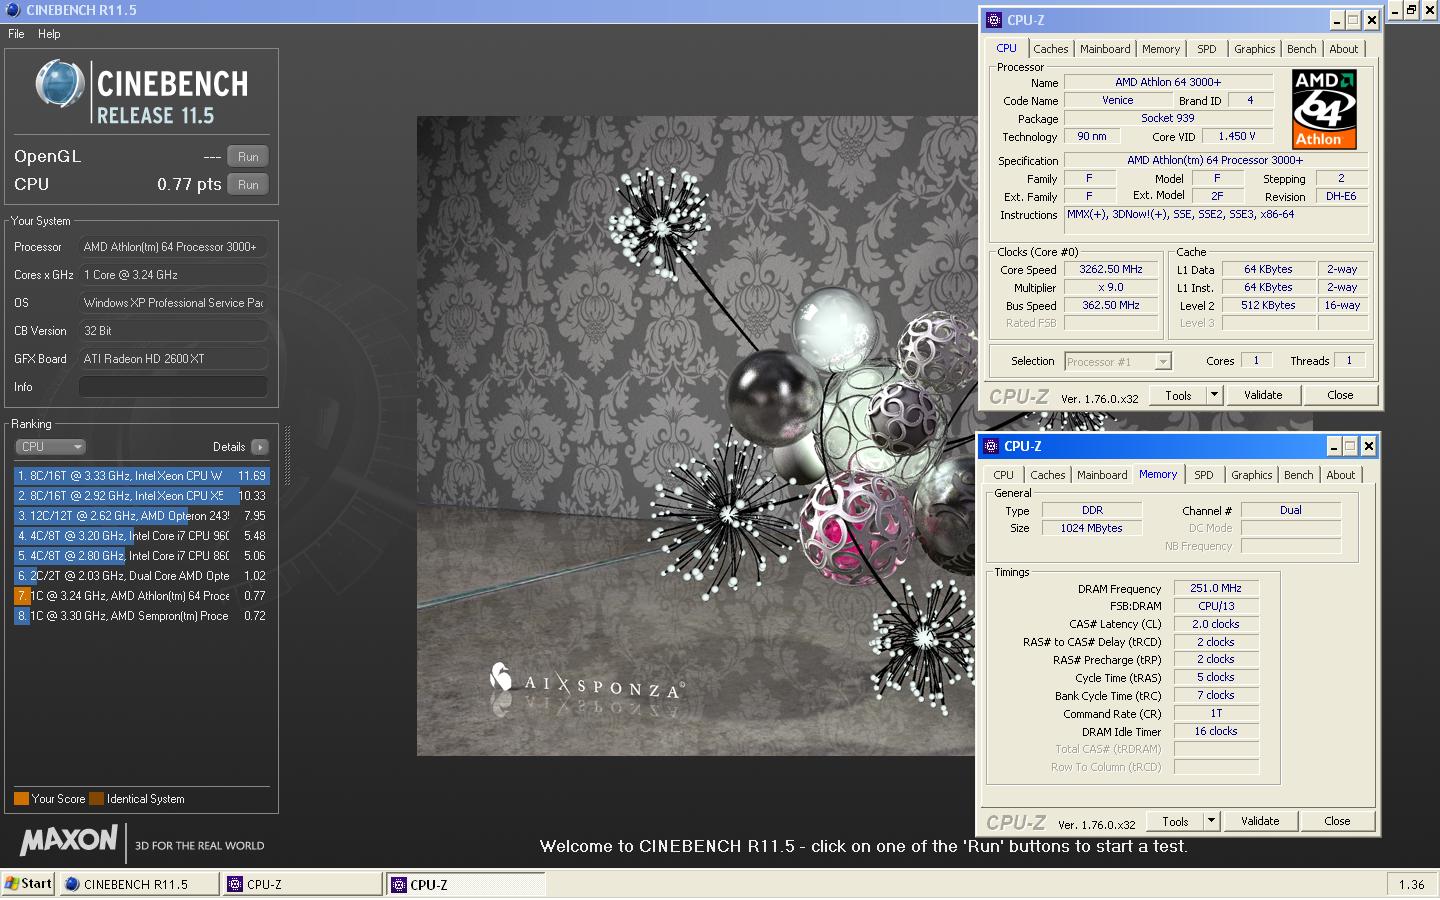
Task: Select ranking entry 12C/12T AMD Opteron
Action: pyautogui.click(x=141, y=516)
